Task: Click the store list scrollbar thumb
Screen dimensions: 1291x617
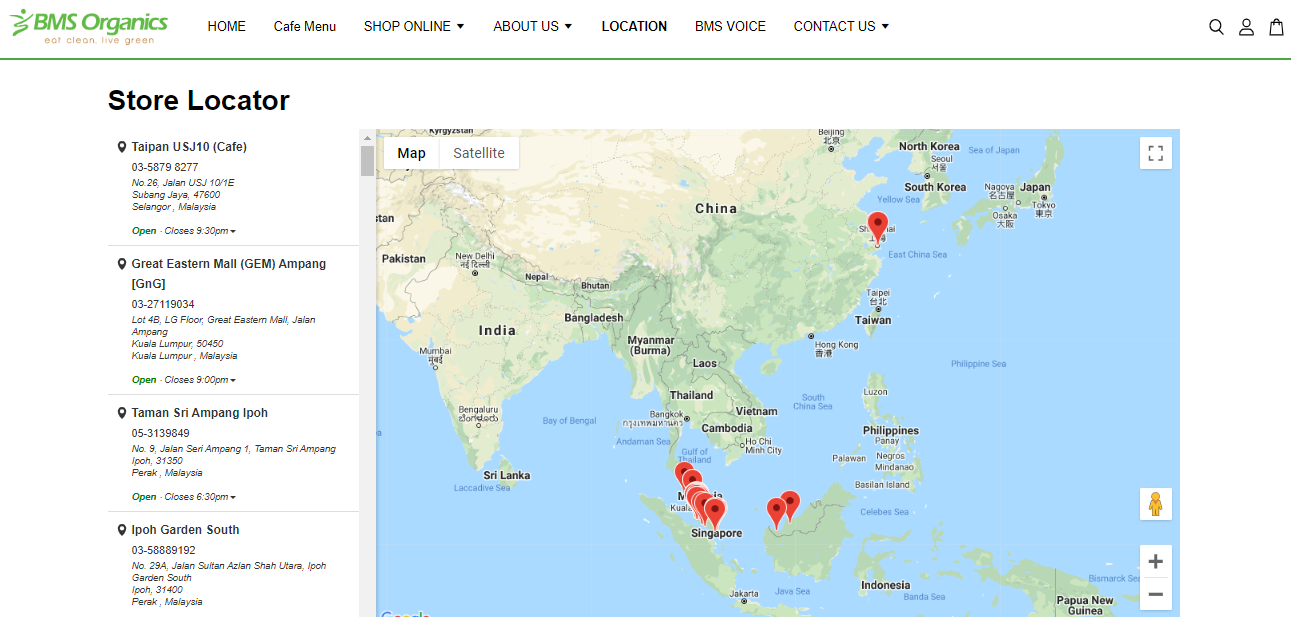Action: pos(367,160)
